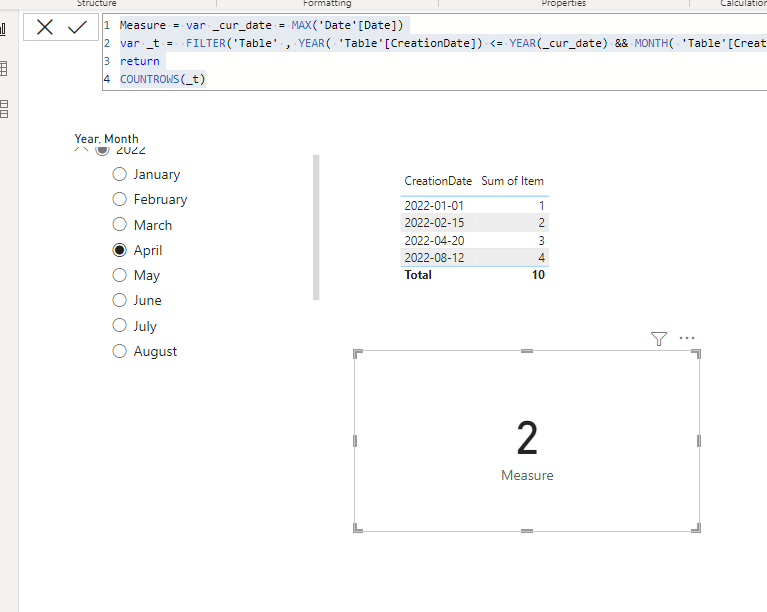
Task: Click the 2022-01-01 table cell
Action: point(434,205)
